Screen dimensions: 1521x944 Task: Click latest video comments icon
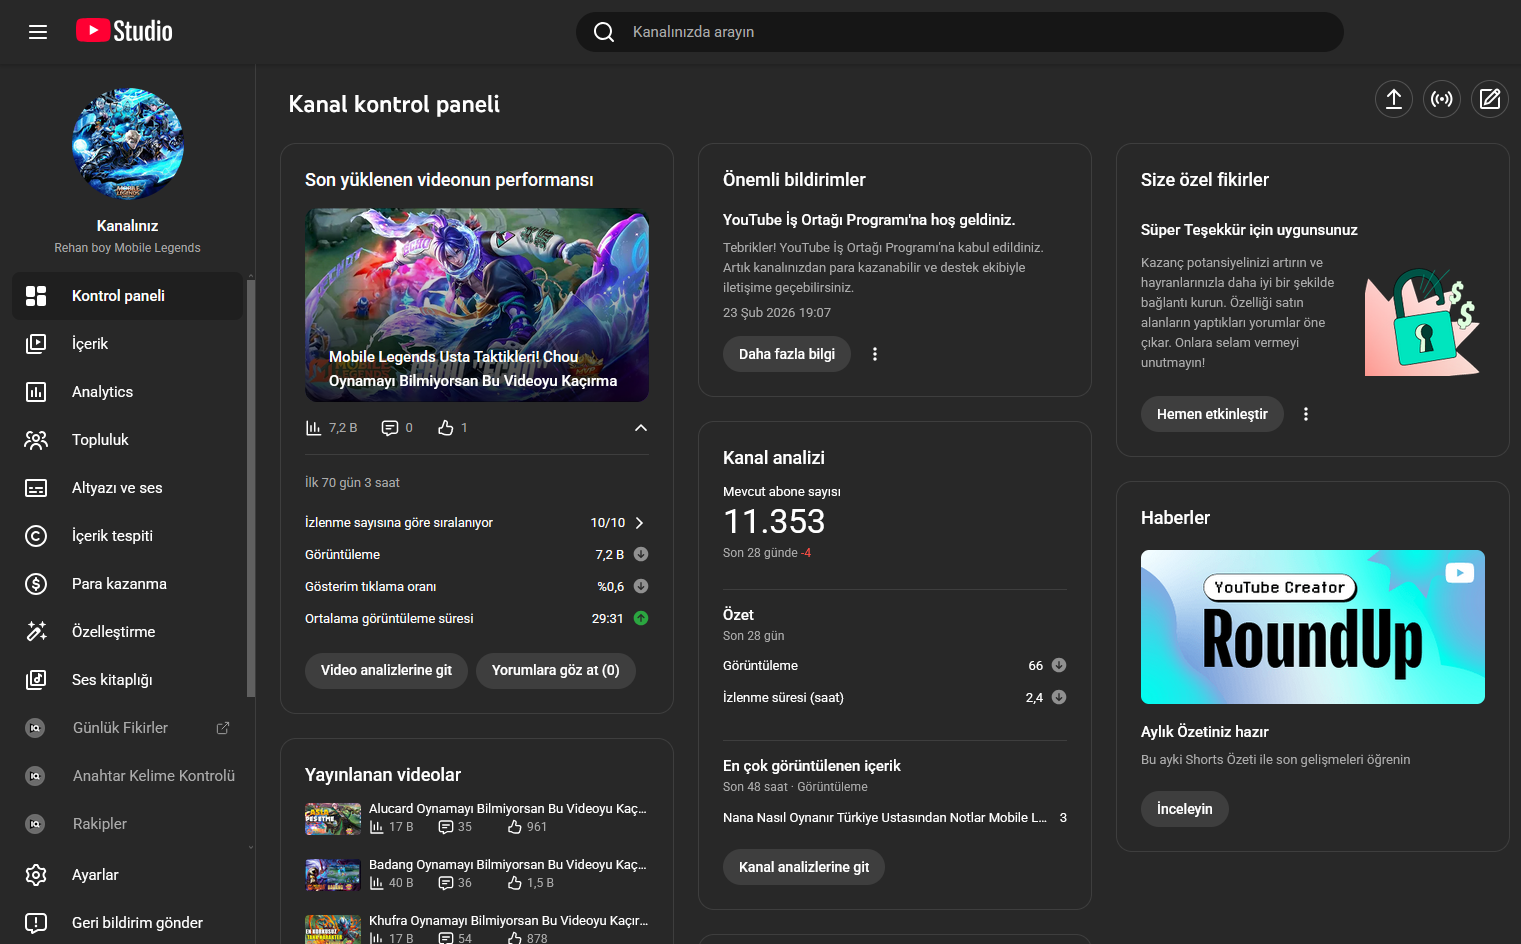tap(390, 428)
